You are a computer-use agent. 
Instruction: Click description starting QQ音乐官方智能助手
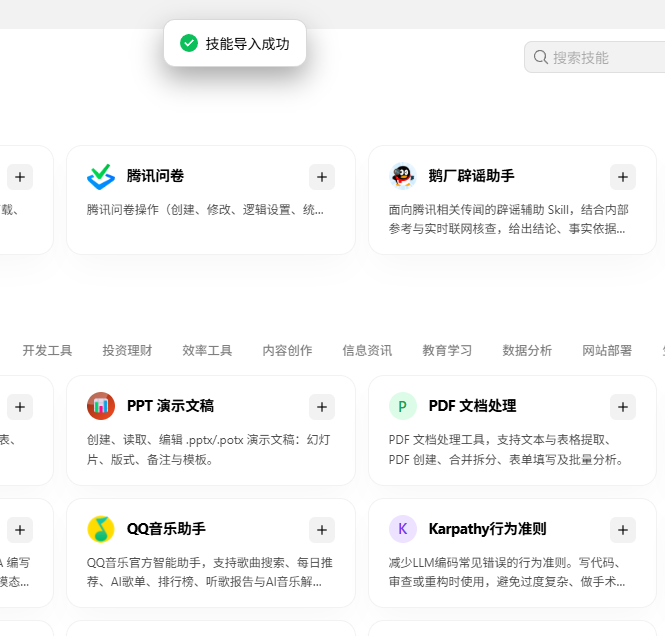click(210, 572)
